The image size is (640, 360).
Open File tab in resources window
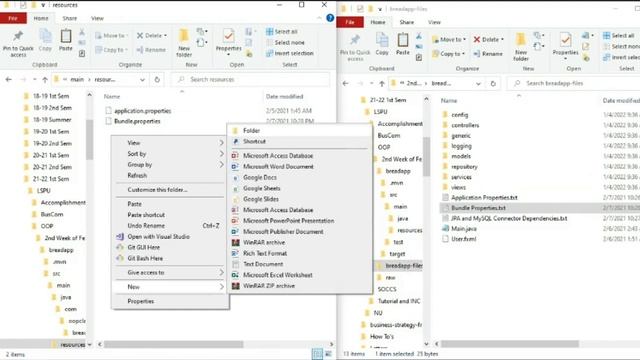click(13, 18)
